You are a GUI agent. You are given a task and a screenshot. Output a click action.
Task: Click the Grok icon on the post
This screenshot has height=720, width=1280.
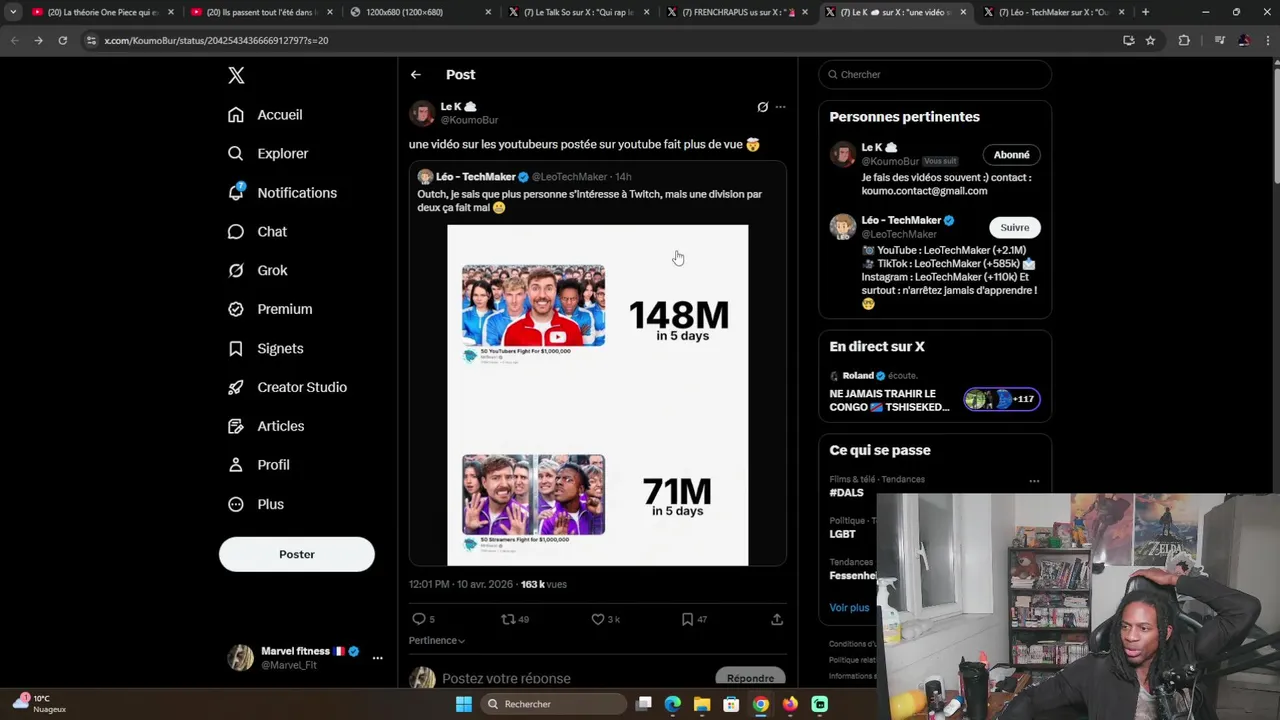762,107
